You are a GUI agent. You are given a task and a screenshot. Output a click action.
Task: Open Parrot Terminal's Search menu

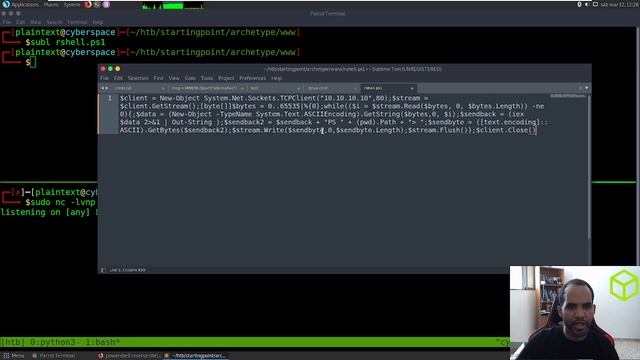click(x=54, y=22)
